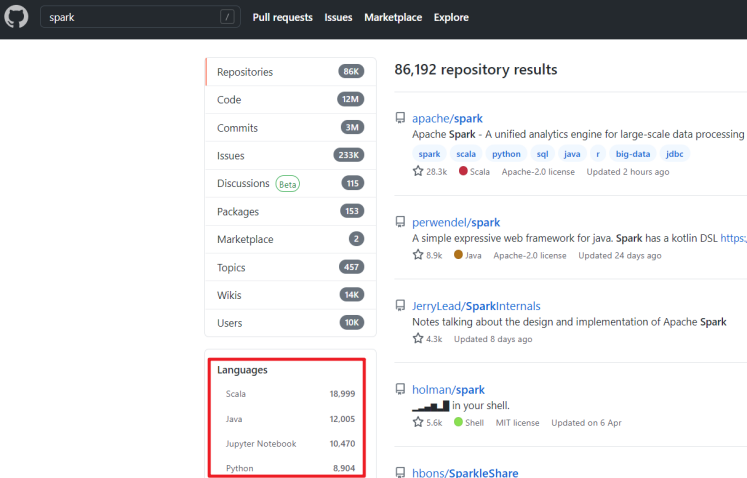
Task: Click the jdbc topic tag
Action: tap(674, 154)
